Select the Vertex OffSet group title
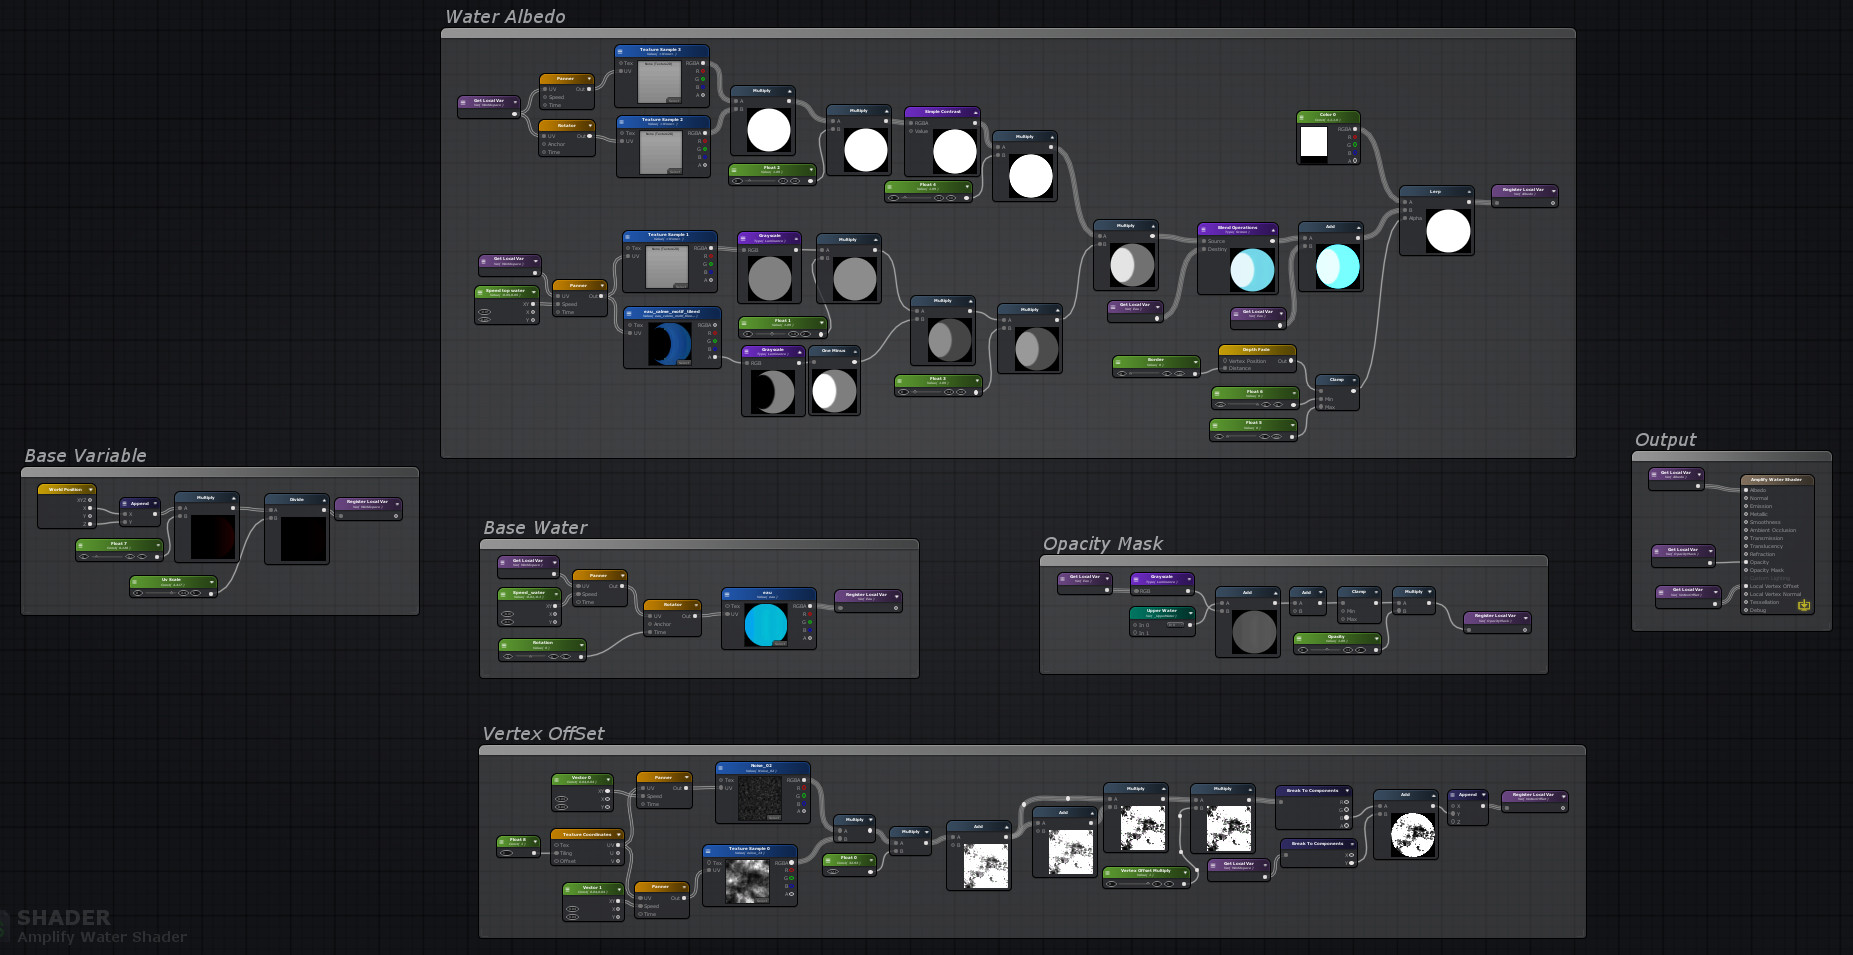Image resolution: width=1853 pixels, height=955 pixels. (x=543, y=734)
